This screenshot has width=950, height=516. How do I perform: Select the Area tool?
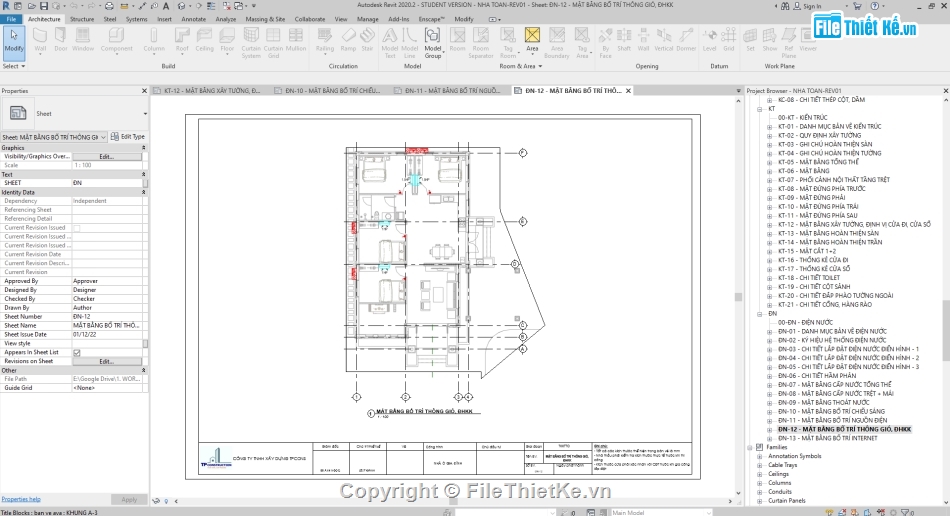coord(532,40)
